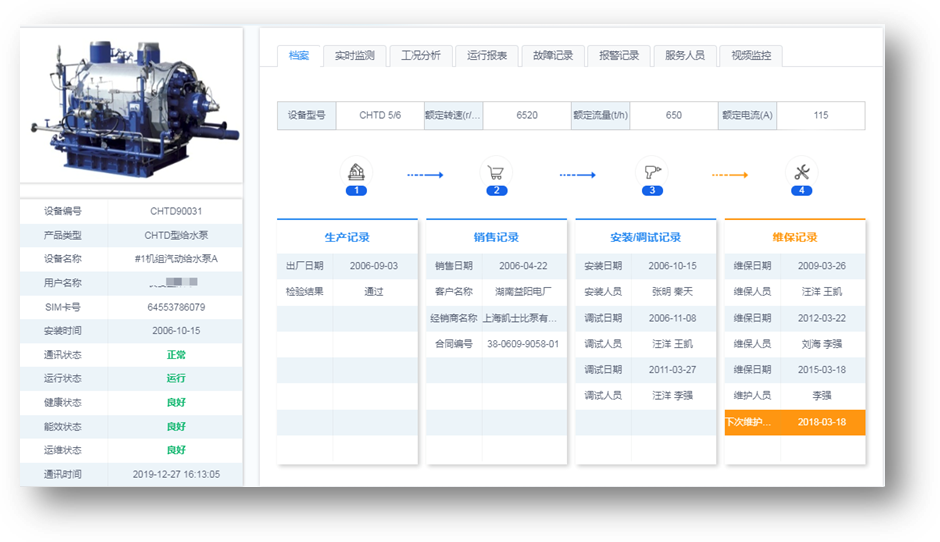Viewport: 940px width, 542px height.
Task: Select the 维保记录 card header
Action: (x=795, y=237)
